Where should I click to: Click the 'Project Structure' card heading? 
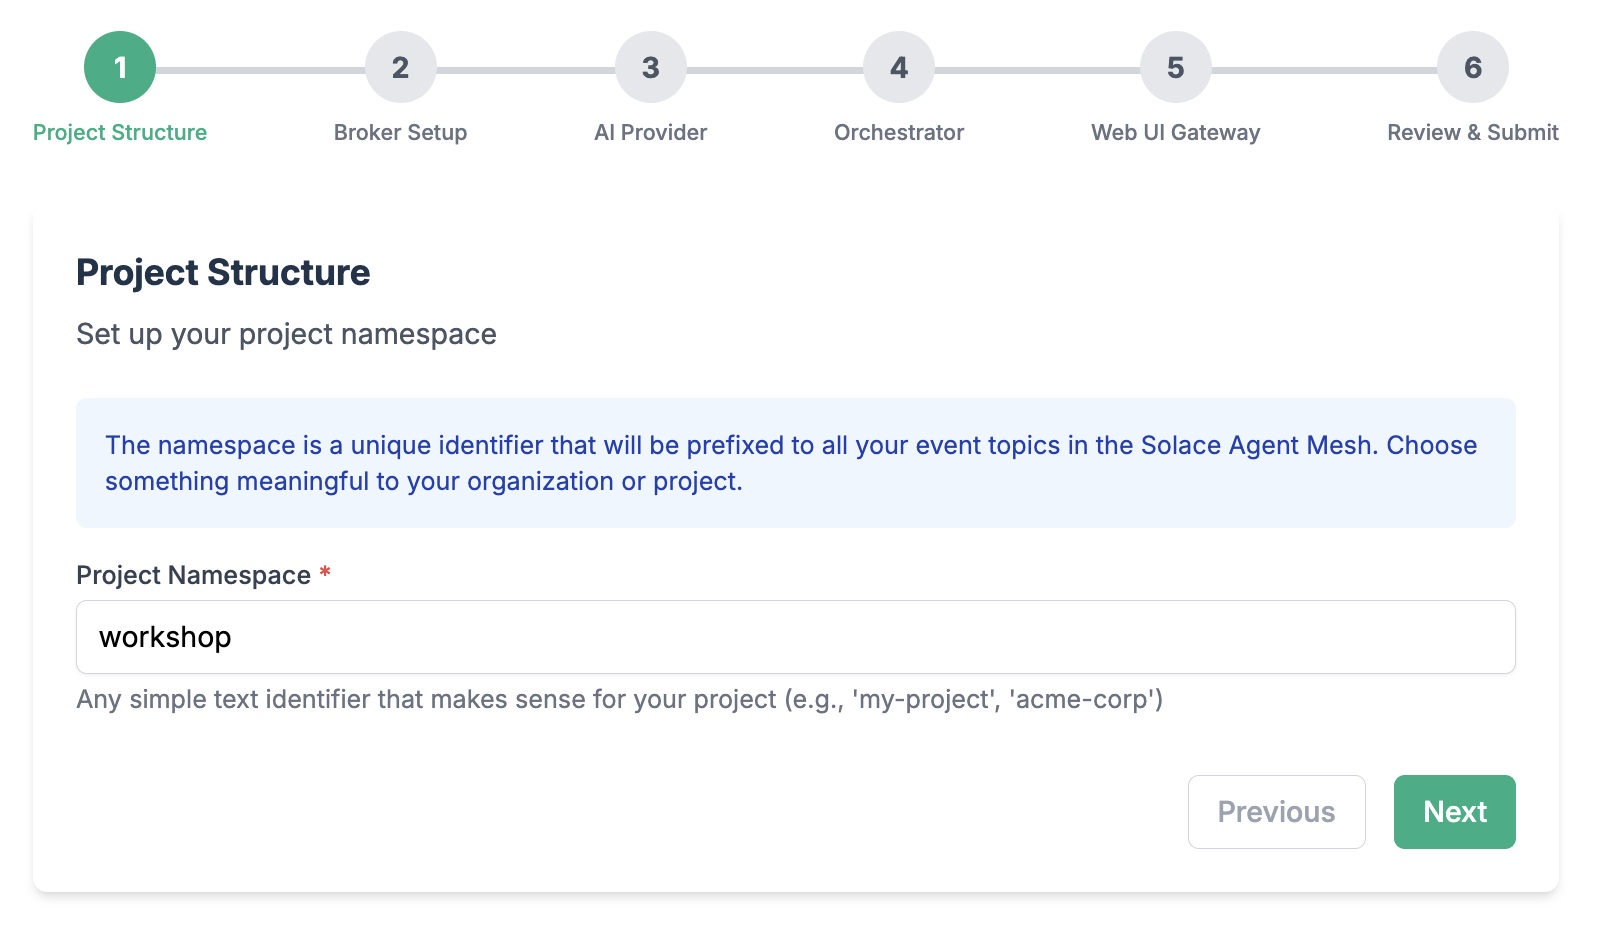click(223, 272)
